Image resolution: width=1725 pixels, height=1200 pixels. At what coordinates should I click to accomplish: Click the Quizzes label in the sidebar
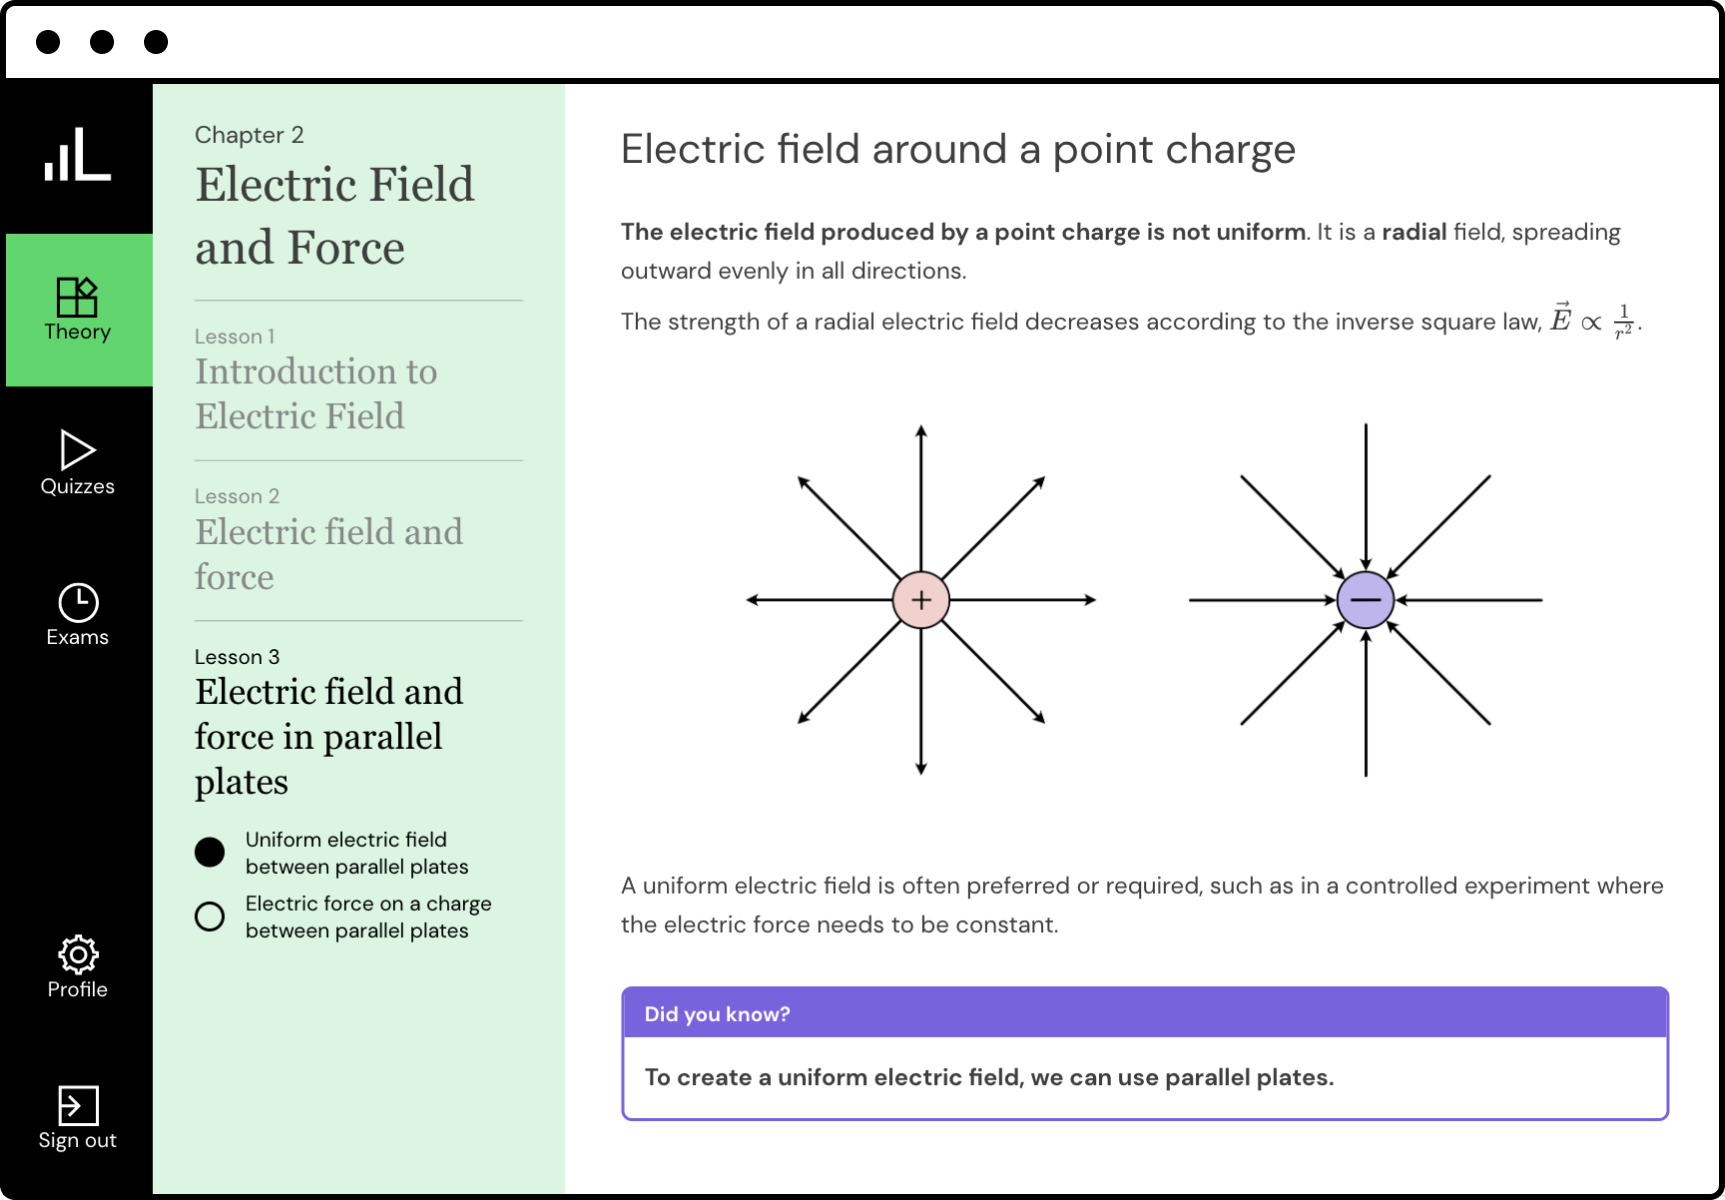(x=77, y=487)
